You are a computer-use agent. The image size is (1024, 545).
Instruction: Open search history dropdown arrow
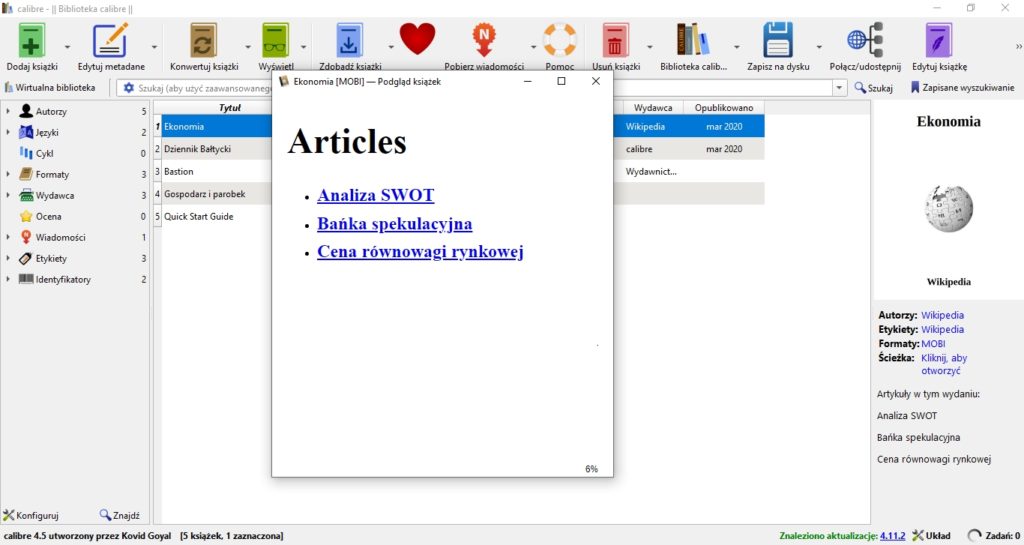839,87
